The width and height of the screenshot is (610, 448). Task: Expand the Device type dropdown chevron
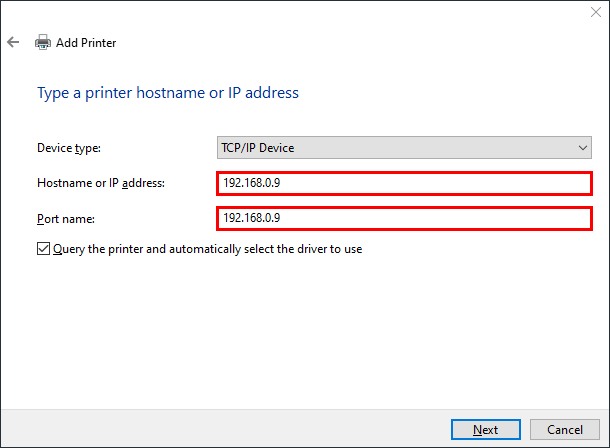coord(582,148)
